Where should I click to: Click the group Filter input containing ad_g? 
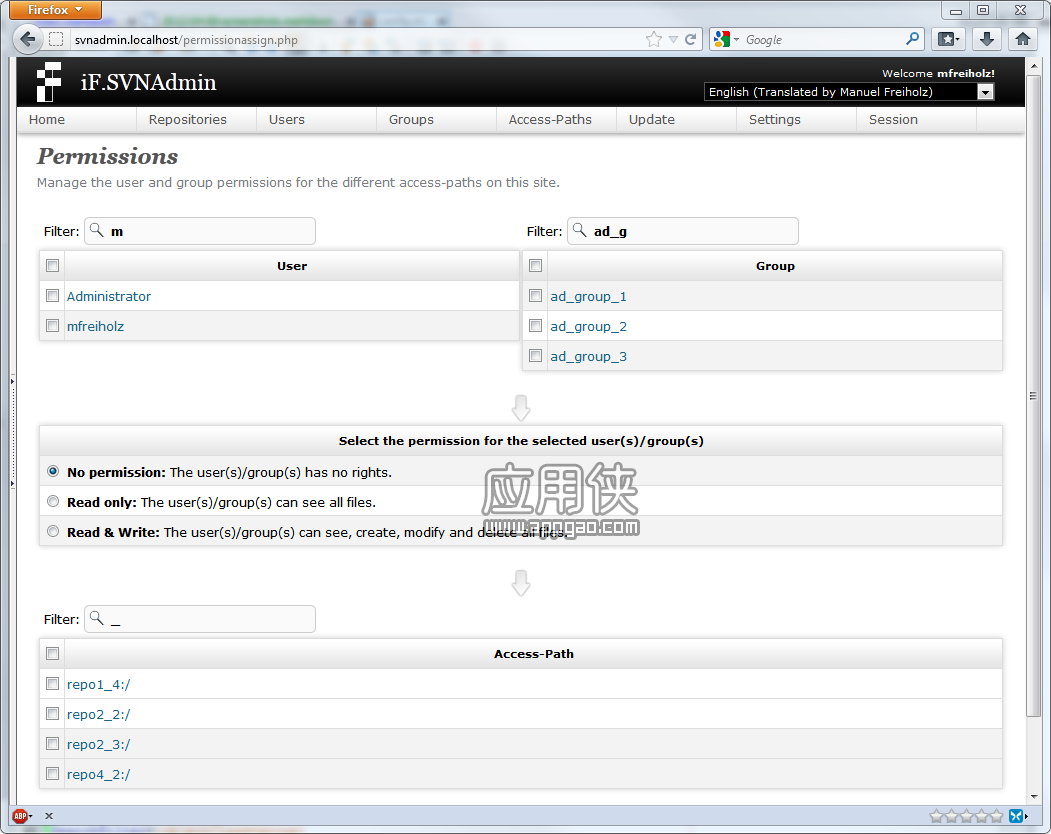(683, 231)
